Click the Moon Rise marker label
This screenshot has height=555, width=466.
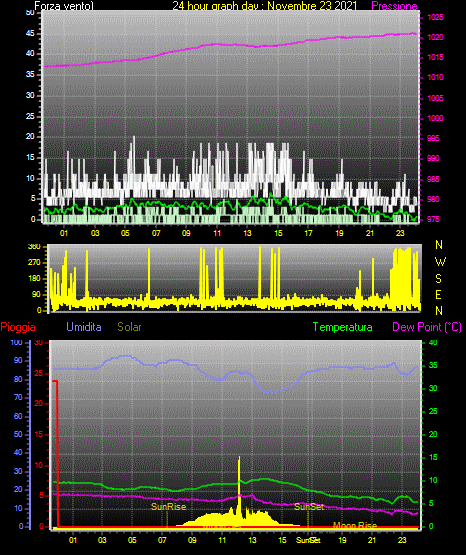click(x=355, y=525)
